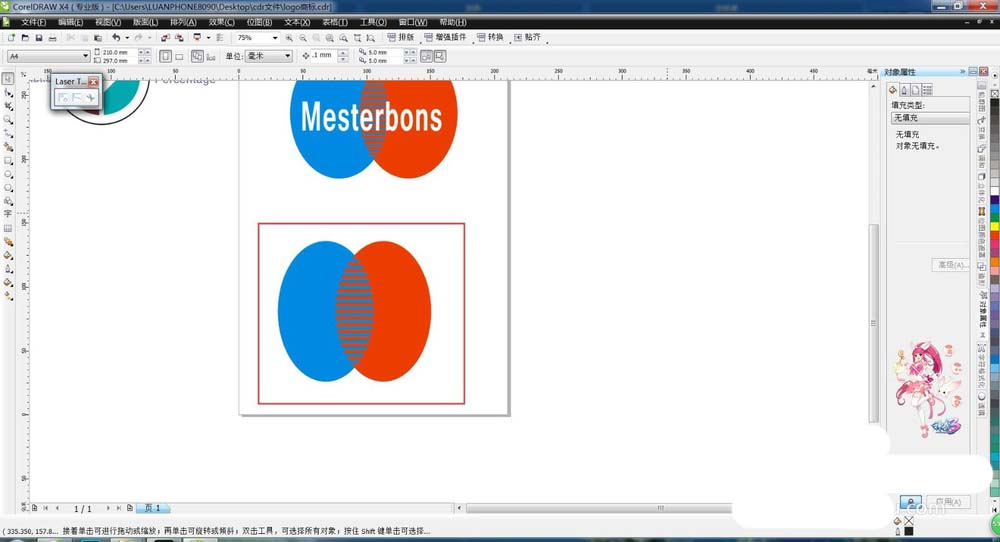
Task: Click the 高级(A)... button
Action: point(950,265)
